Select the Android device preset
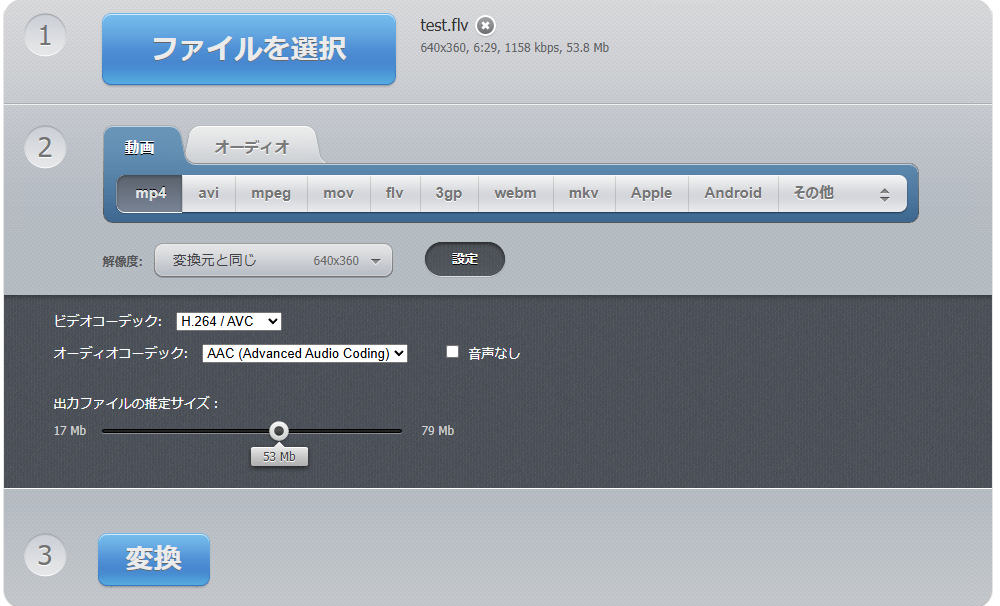This screenshot has height=606, width=1000. coord(733,193)
